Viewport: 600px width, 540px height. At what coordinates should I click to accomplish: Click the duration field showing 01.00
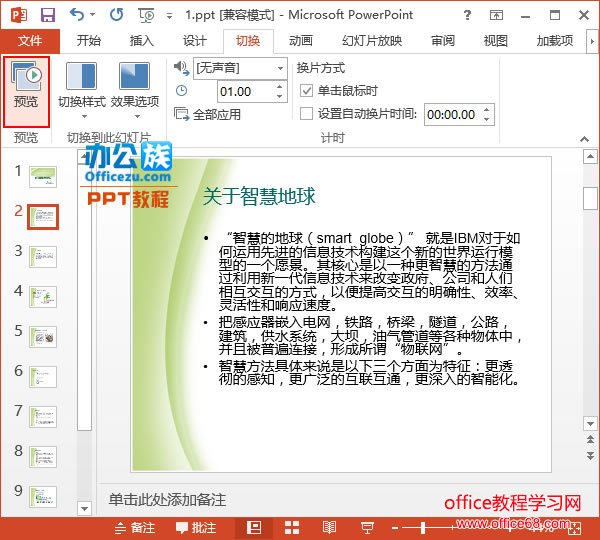click(246, 91)
